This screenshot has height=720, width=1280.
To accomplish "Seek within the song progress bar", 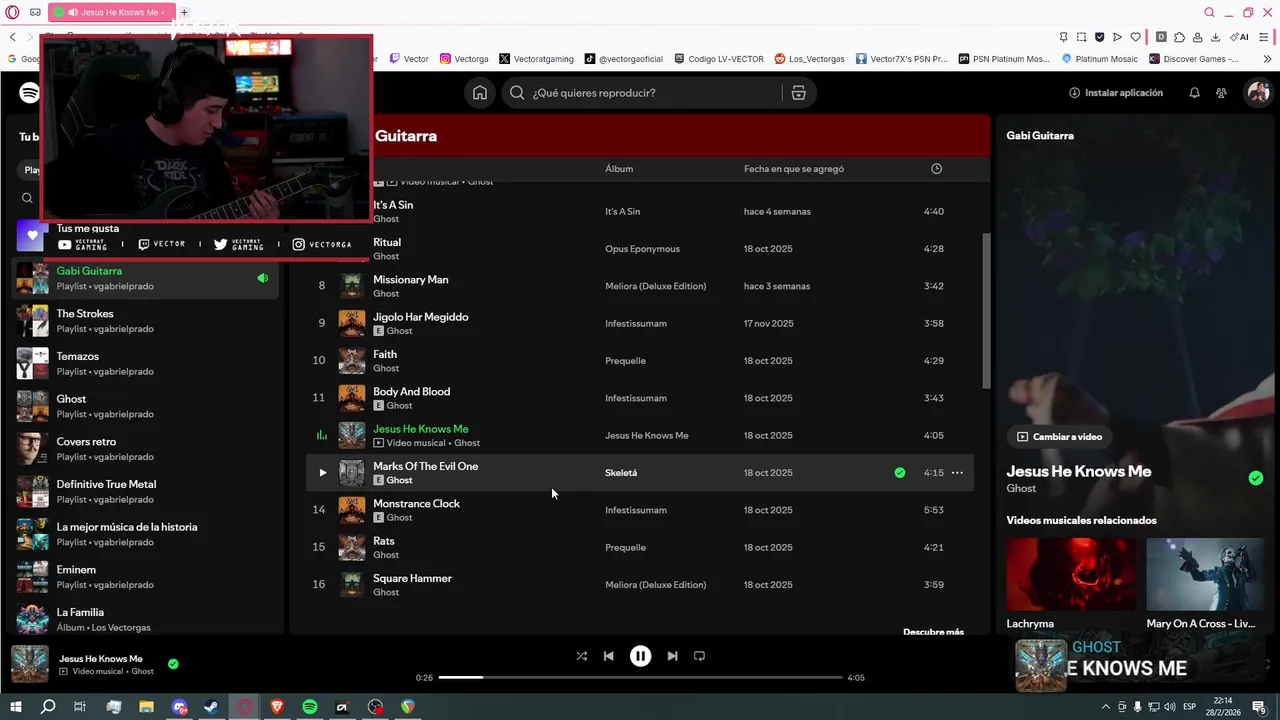I will (x=640, y=677).
